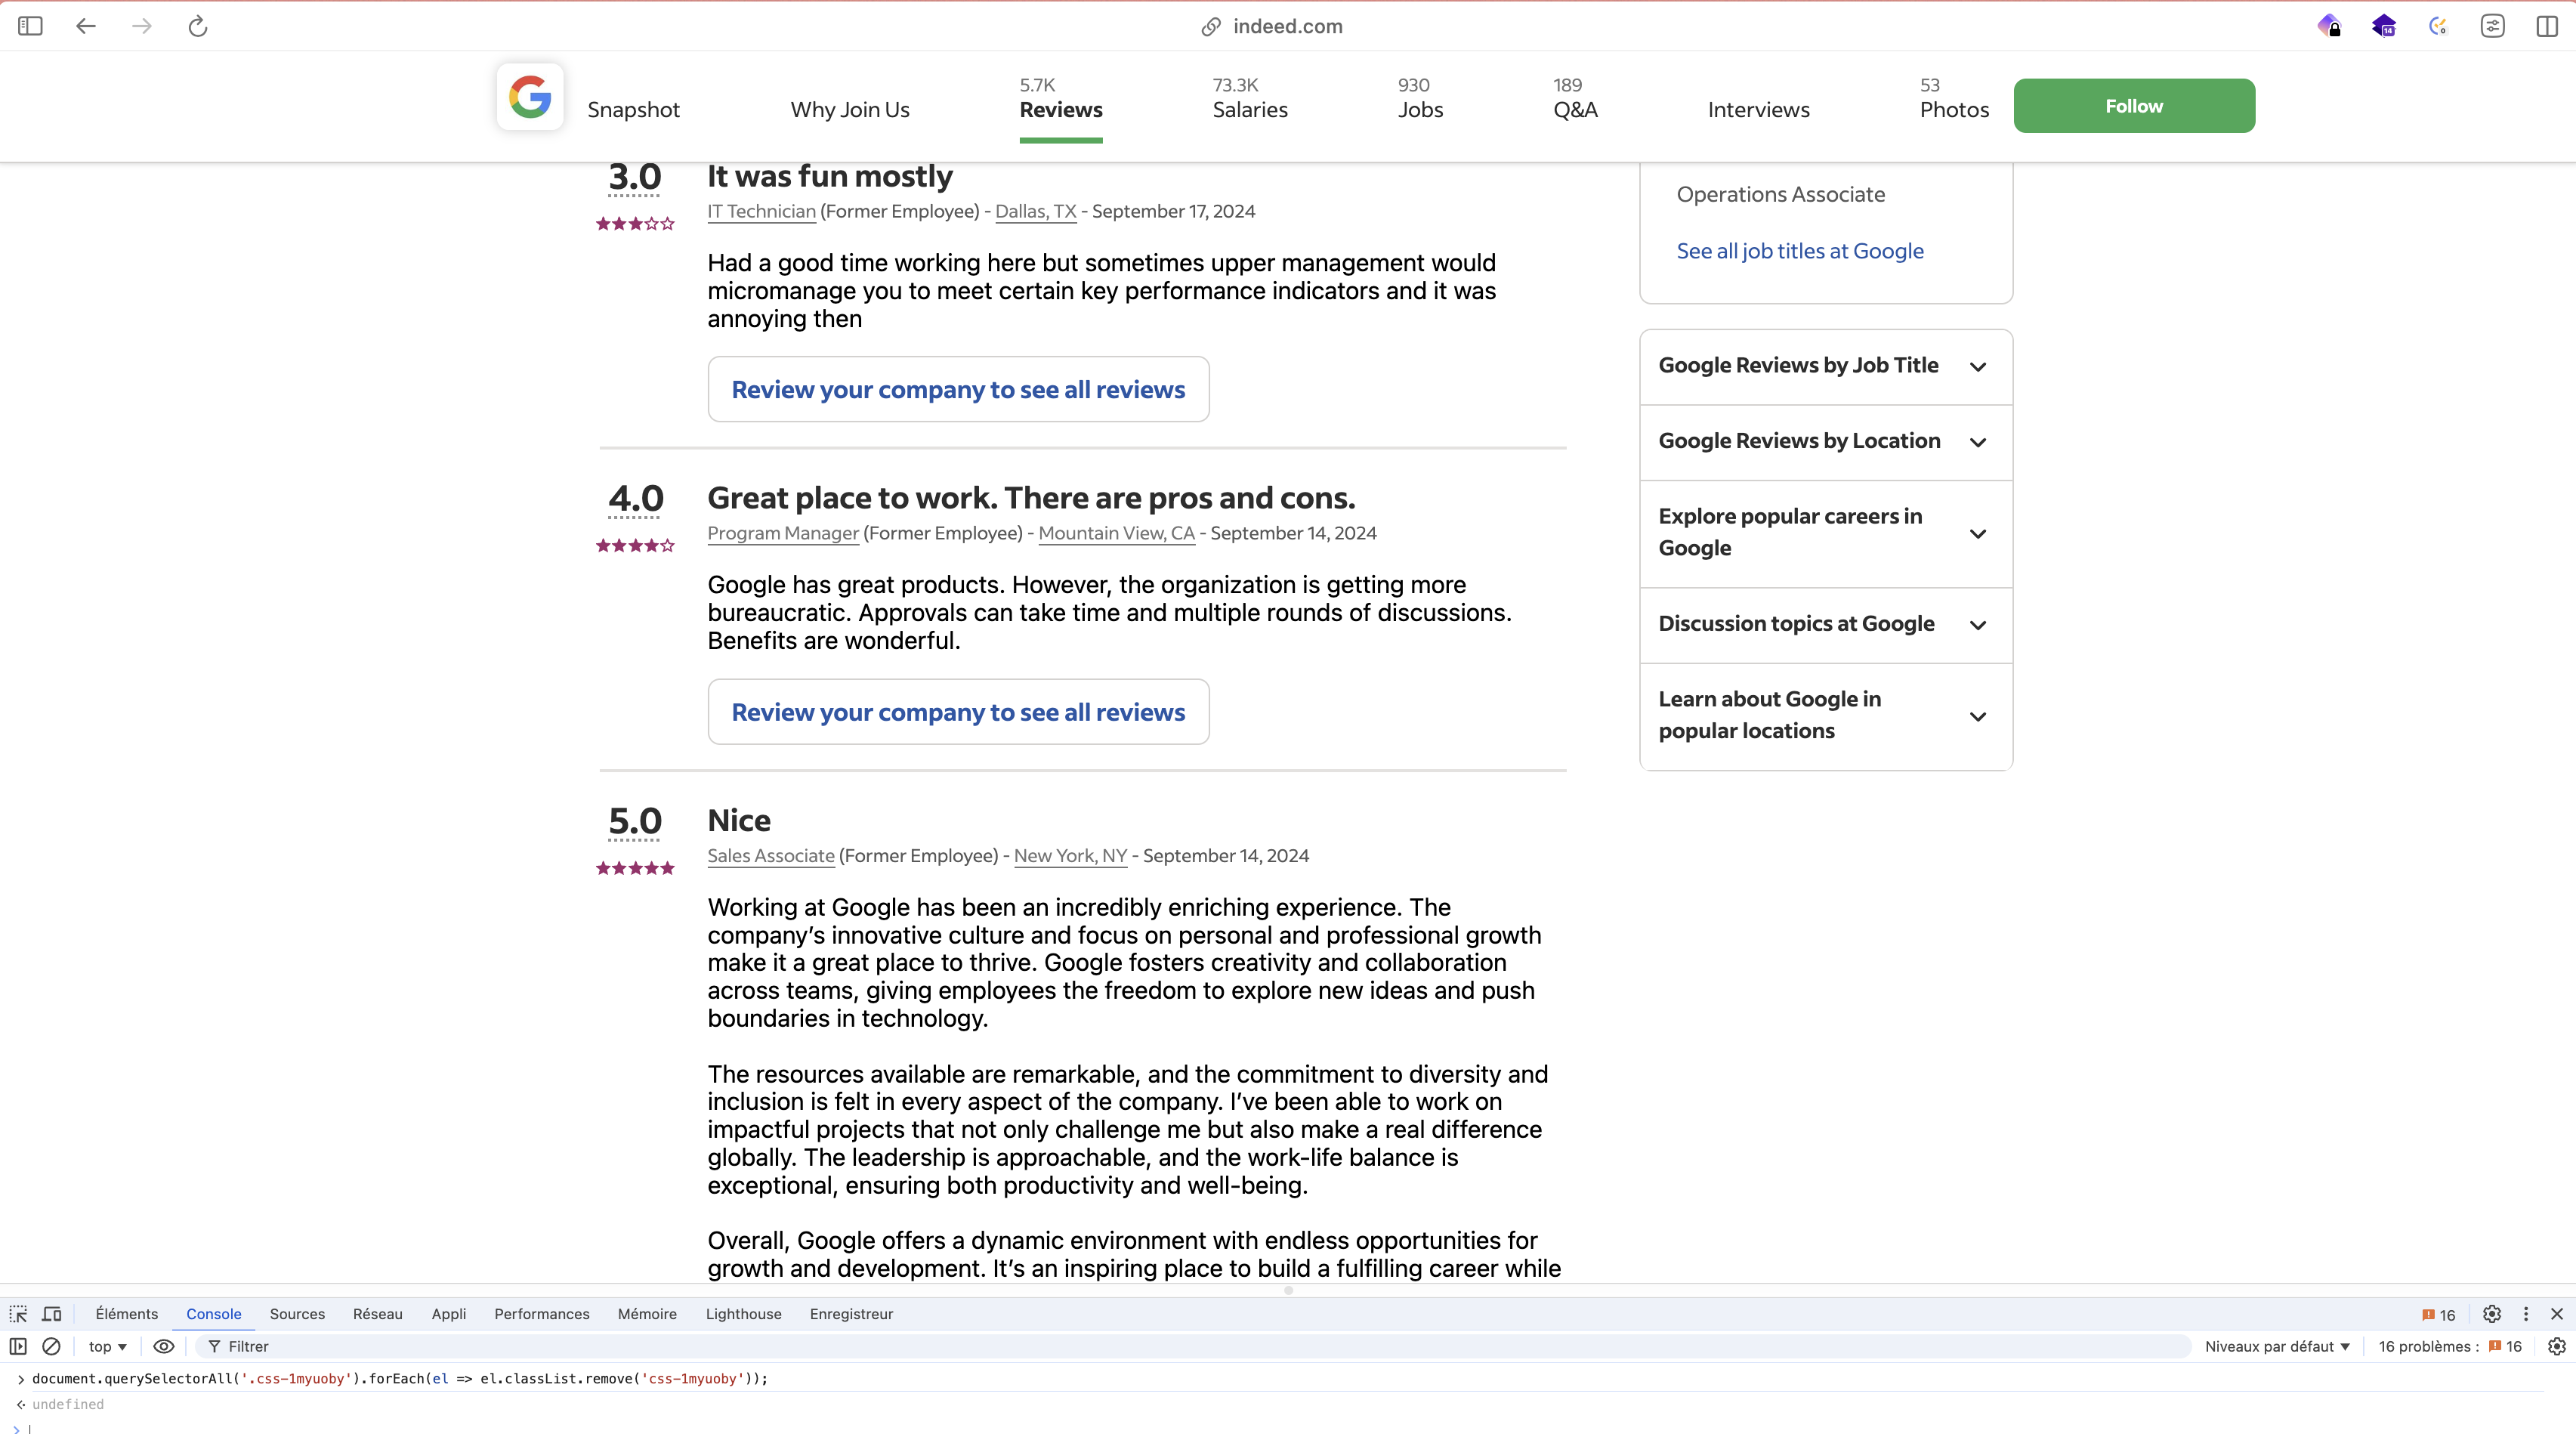
Task: Go forward with the browser forward arrow
Action: (x=142, y=26)
